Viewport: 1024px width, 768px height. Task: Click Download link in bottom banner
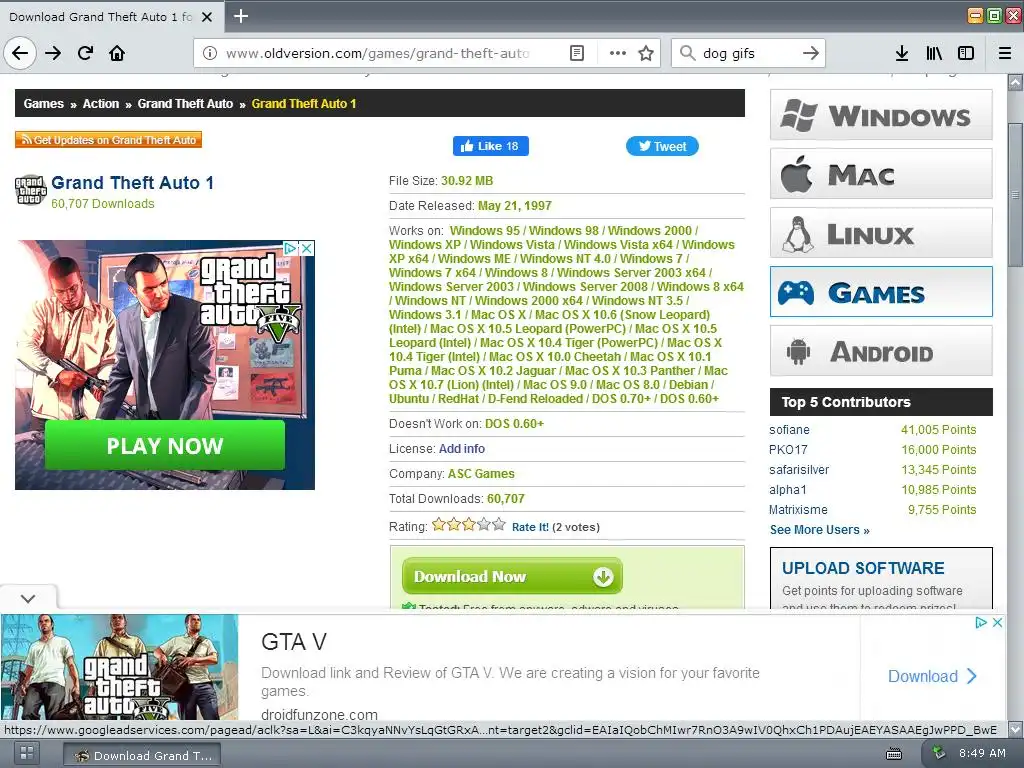click(932, 676)
